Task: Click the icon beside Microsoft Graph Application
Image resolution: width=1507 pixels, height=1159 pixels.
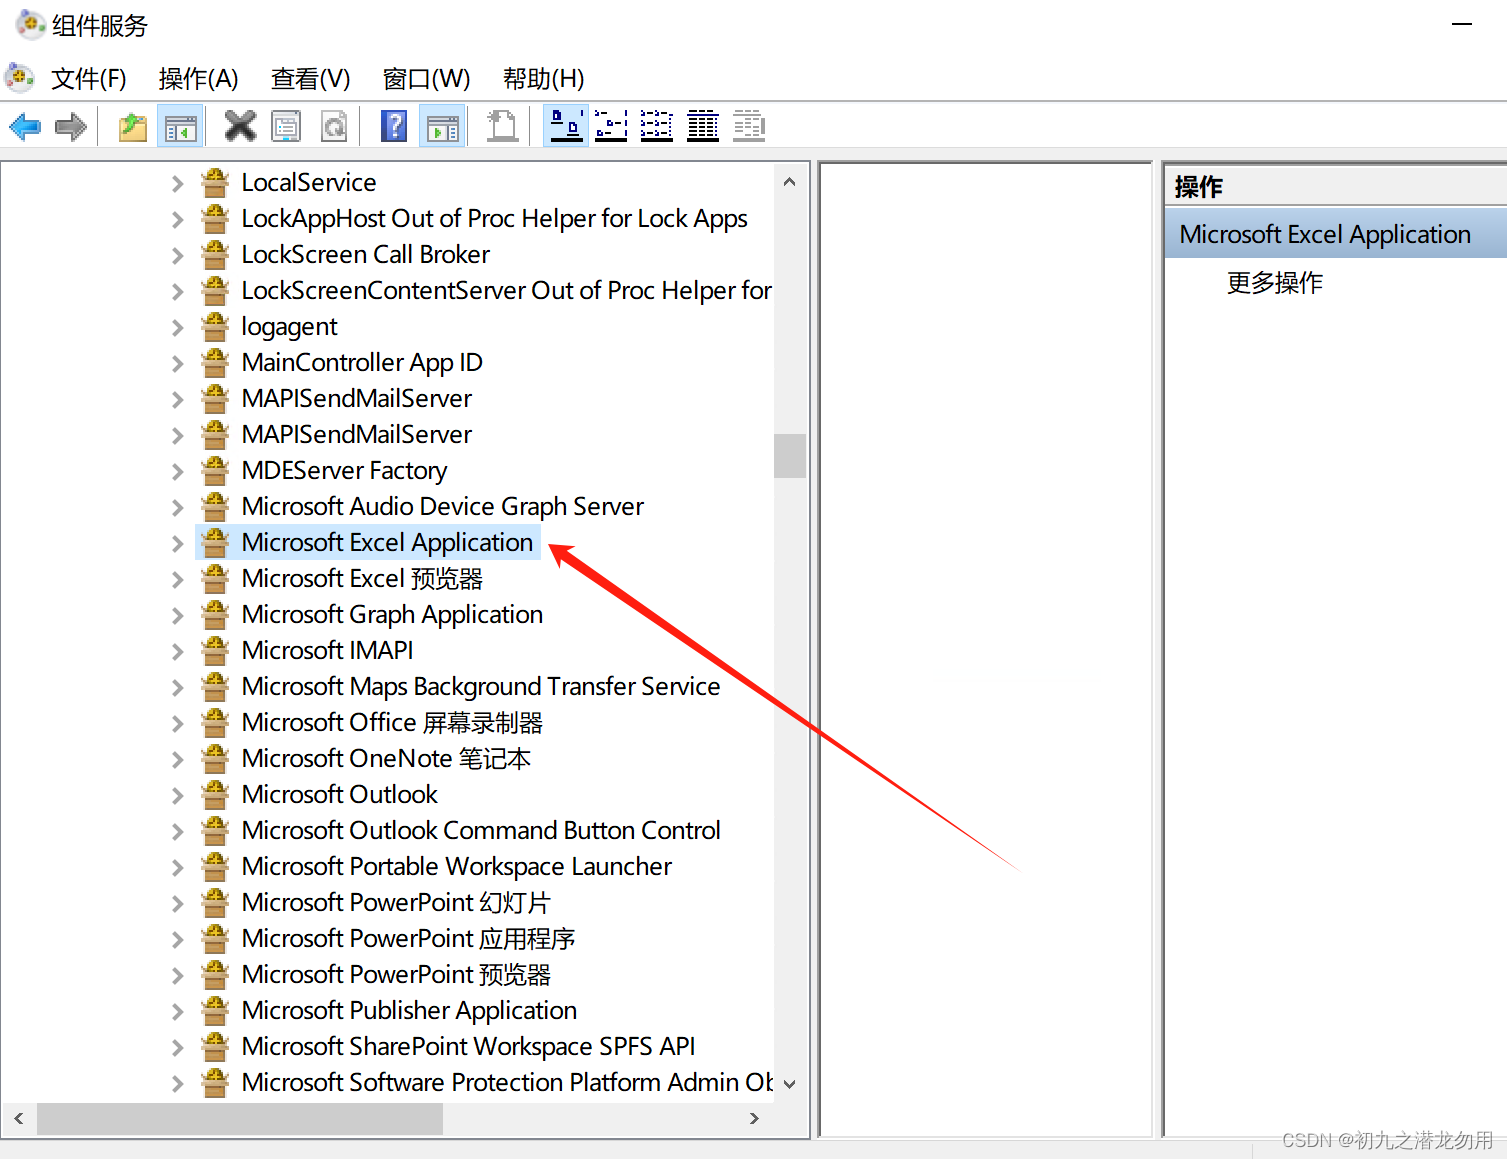Action: (215, 615)
